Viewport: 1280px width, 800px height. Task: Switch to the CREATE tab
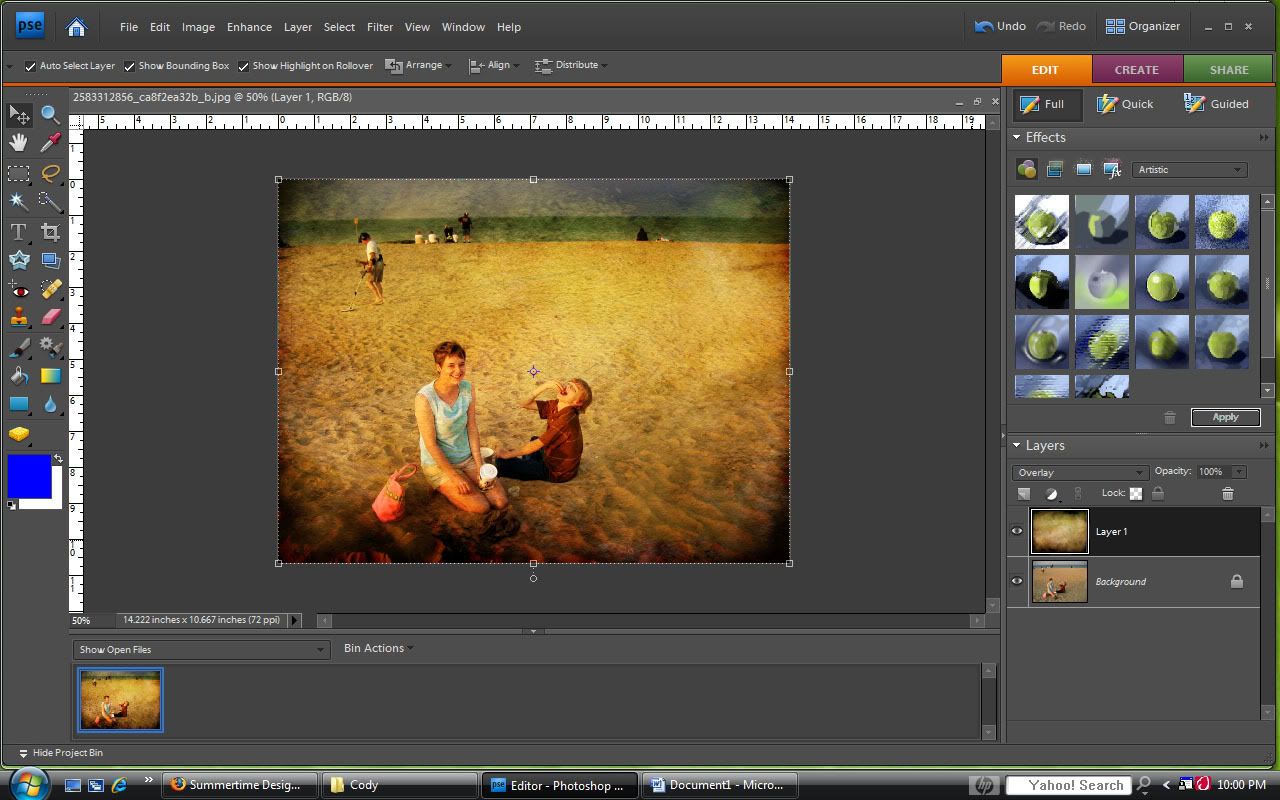(x=1137, y=70)
